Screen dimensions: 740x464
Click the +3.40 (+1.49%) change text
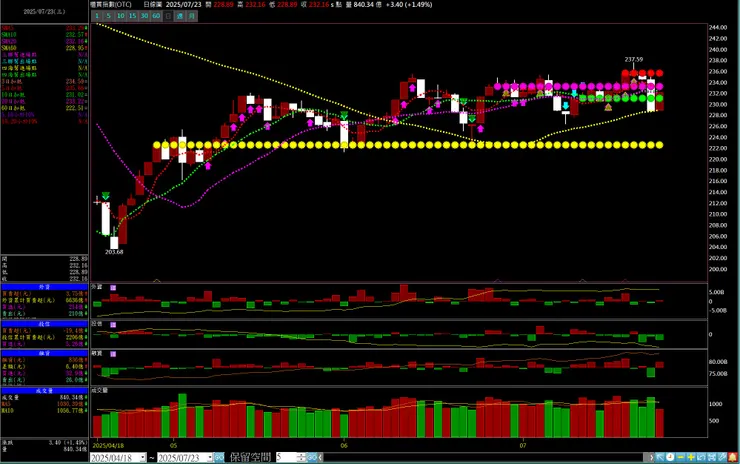pos(409,5)
